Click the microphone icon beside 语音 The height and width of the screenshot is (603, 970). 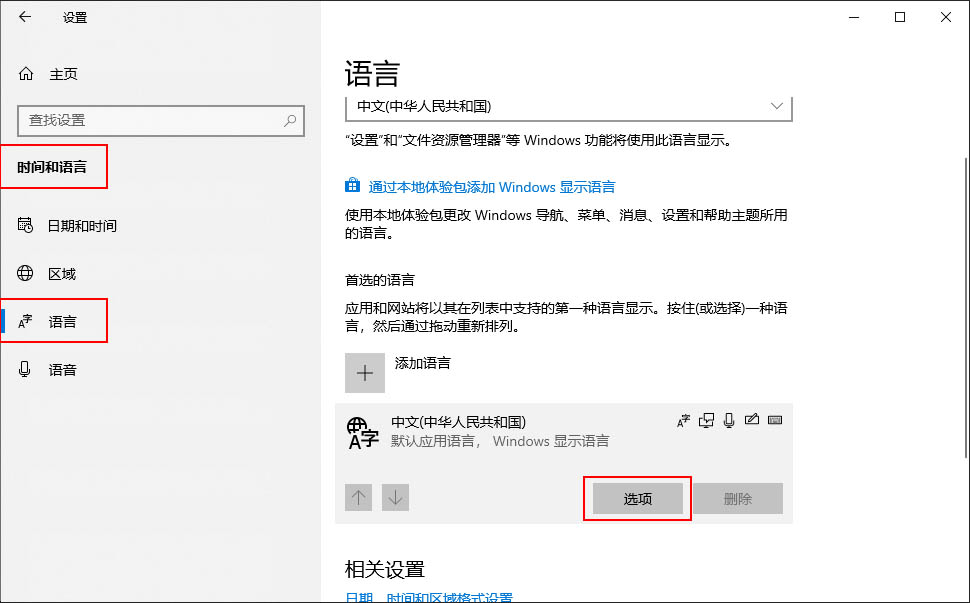pyautogui.click(x=25, y=369)
